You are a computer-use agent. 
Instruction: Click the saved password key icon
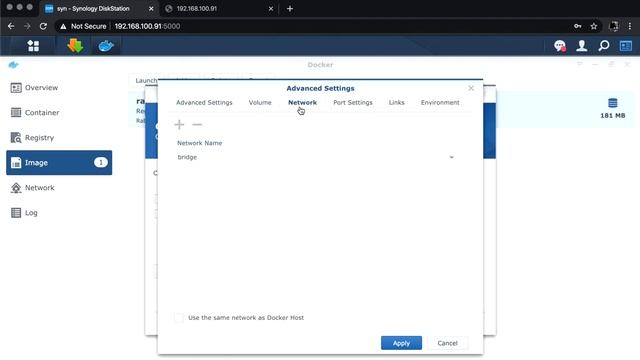click(x=578, y=26)
